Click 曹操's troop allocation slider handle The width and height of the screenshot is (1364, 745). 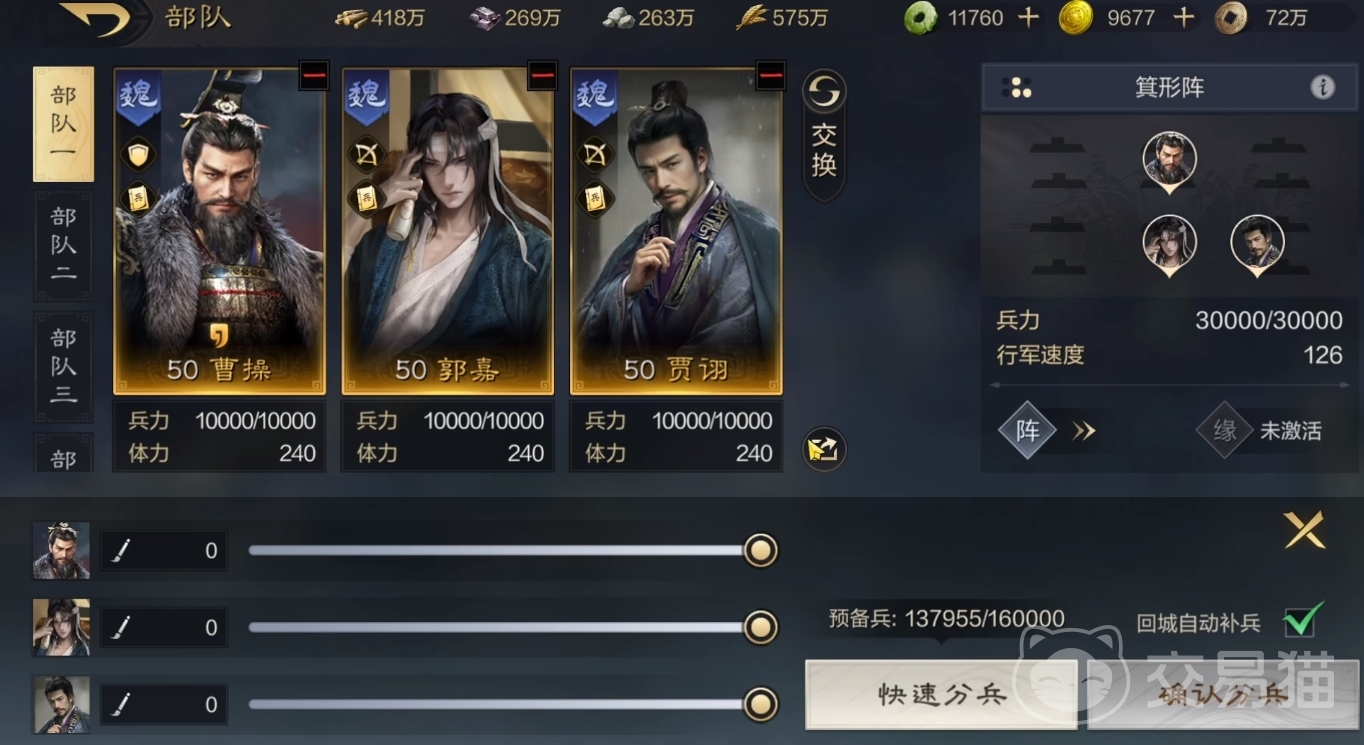[760, 550]
